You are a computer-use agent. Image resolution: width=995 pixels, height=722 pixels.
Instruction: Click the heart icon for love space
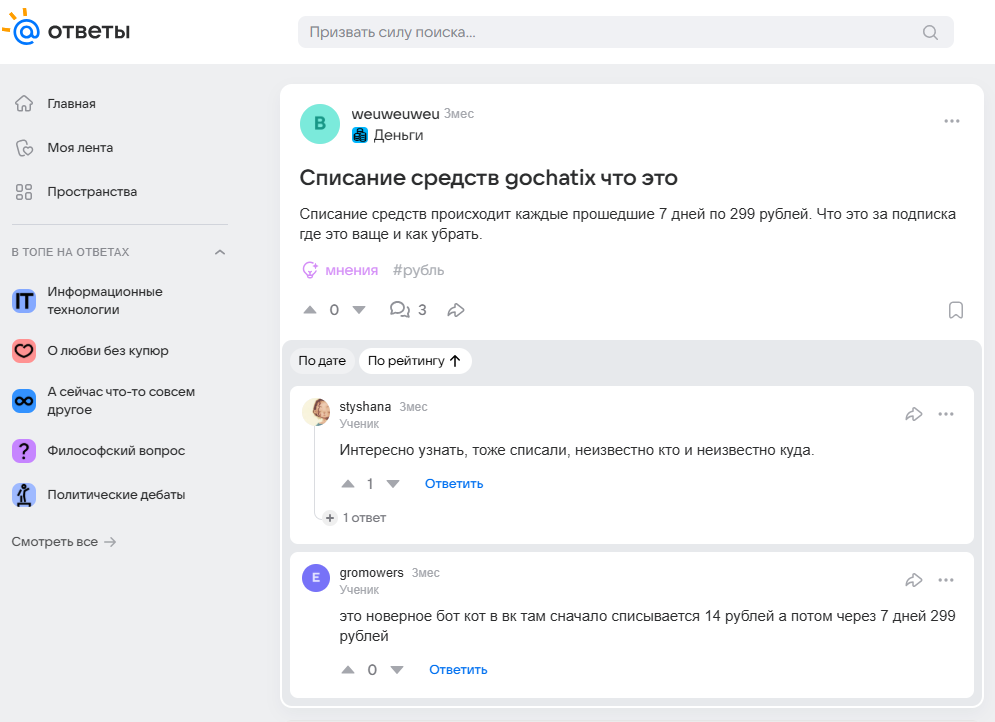[24, 351]
